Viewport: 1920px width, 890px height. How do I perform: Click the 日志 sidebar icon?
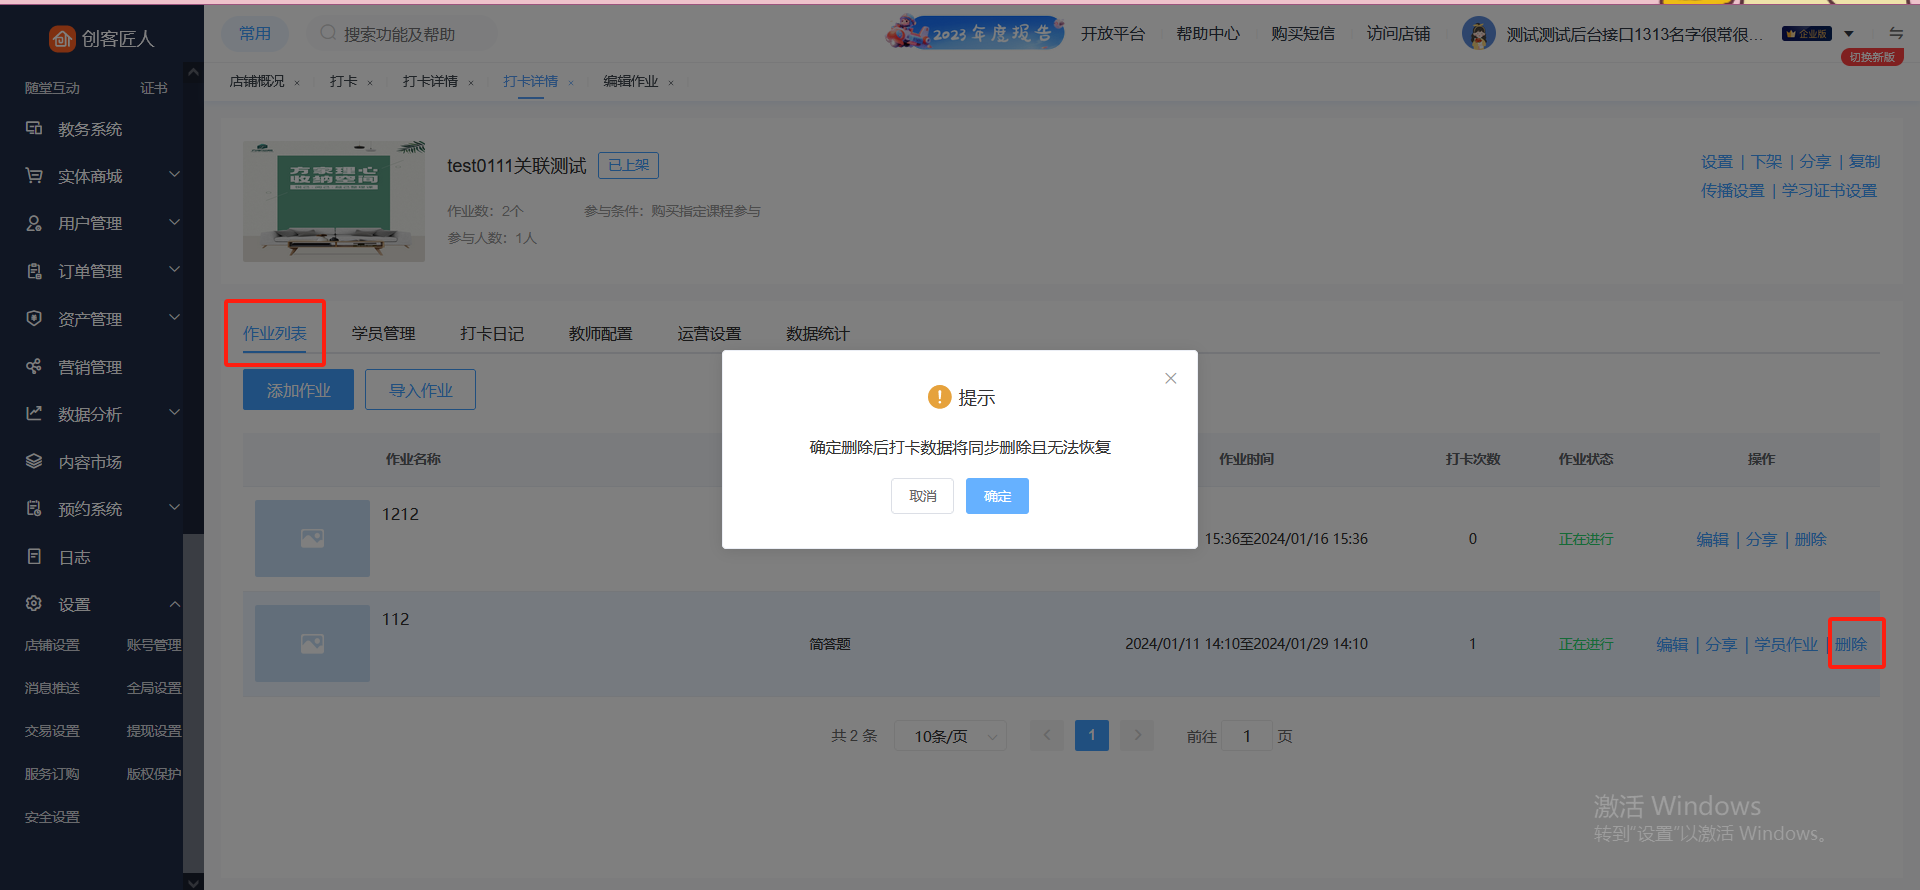tap(34, 557)
